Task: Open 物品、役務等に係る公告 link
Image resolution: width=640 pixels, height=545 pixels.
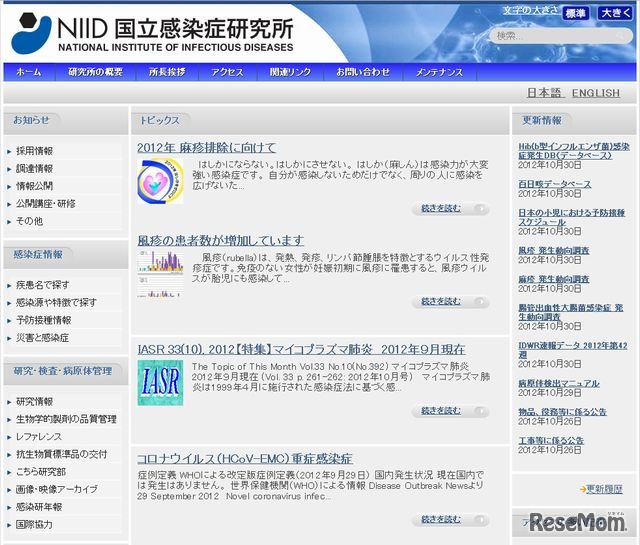Action: (562, 412)
